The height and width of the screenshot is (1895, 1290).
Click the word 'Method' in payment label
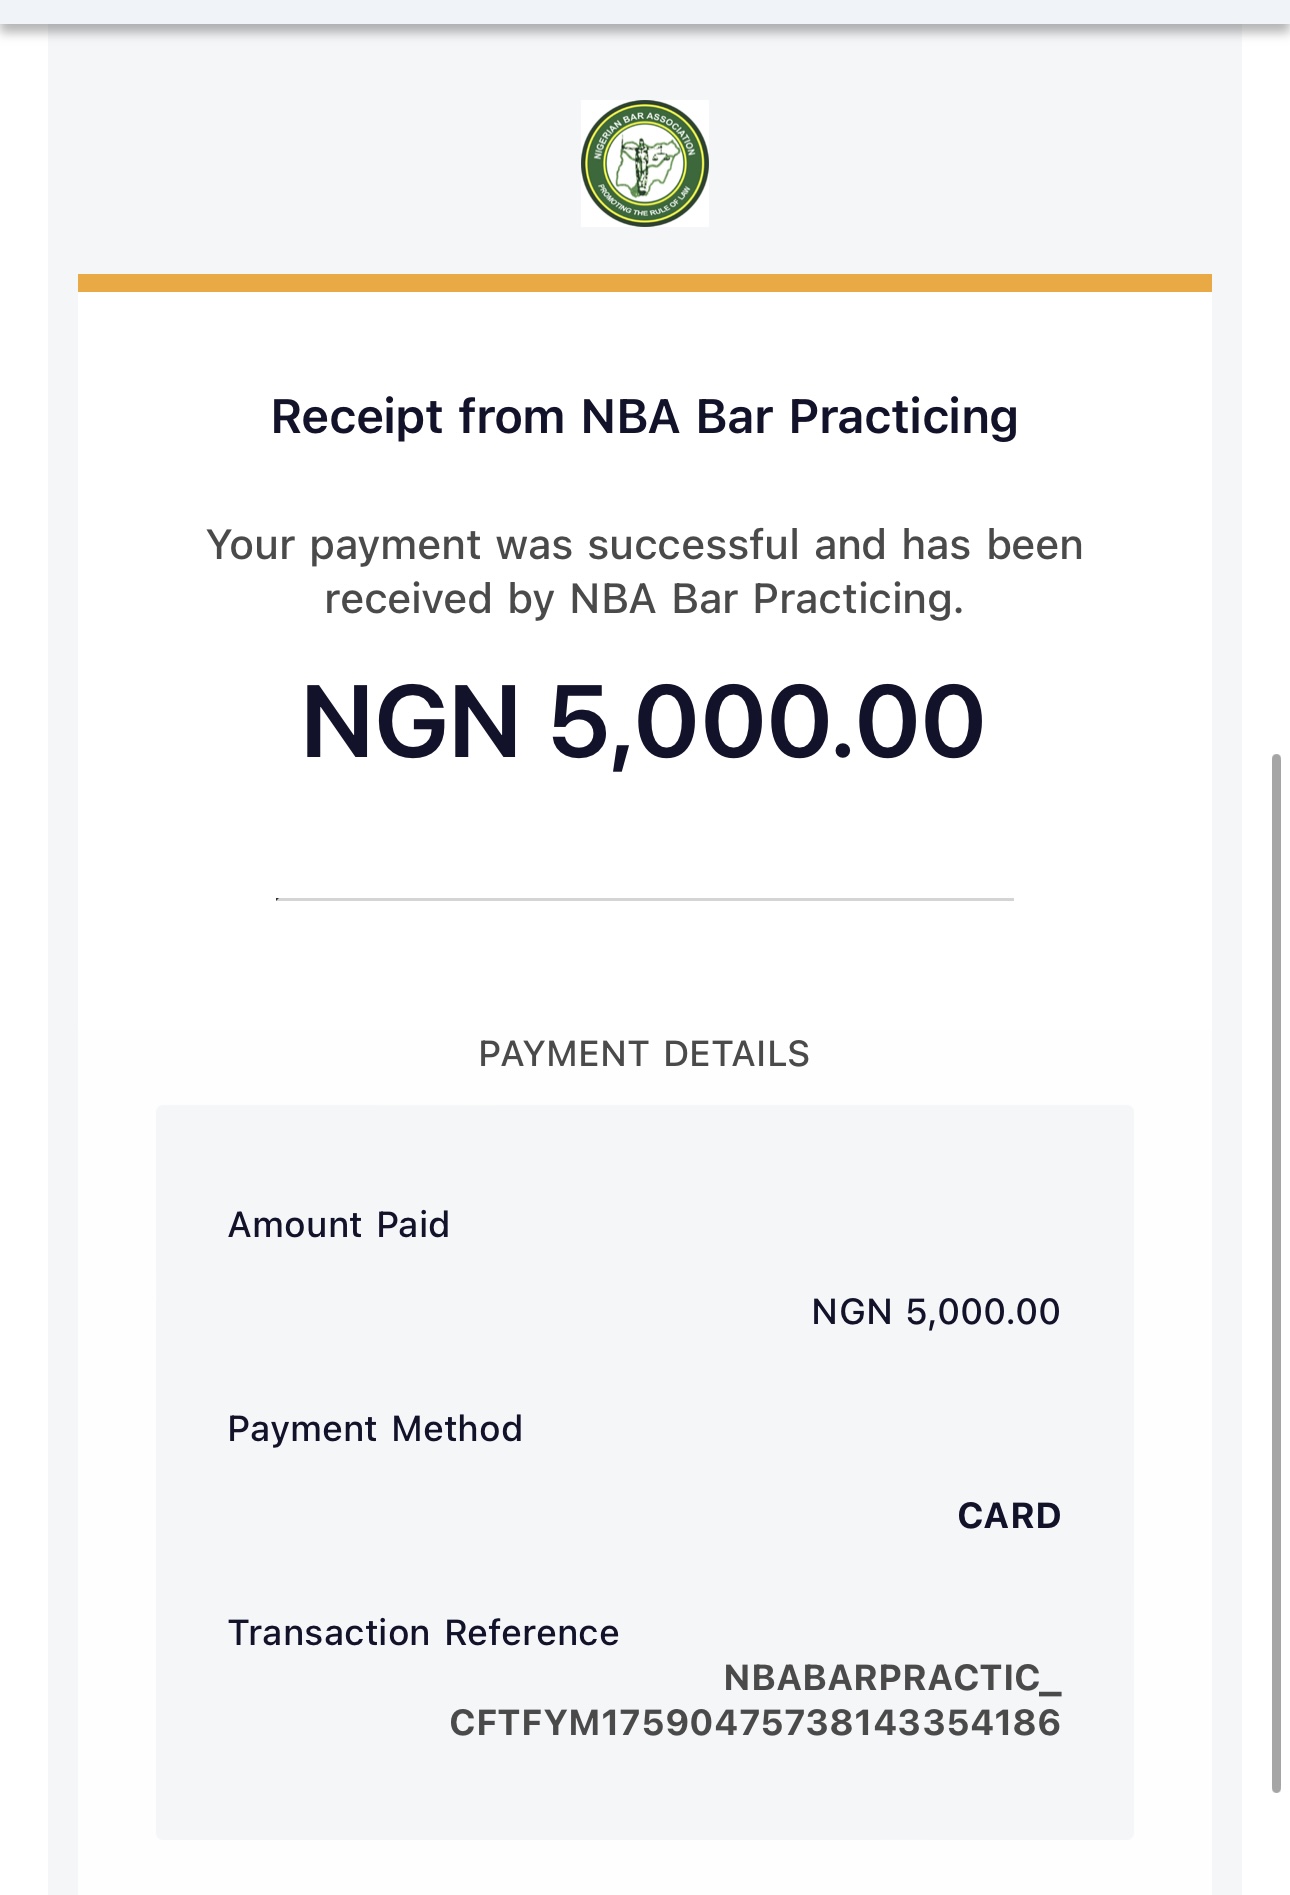[457, 1429]
